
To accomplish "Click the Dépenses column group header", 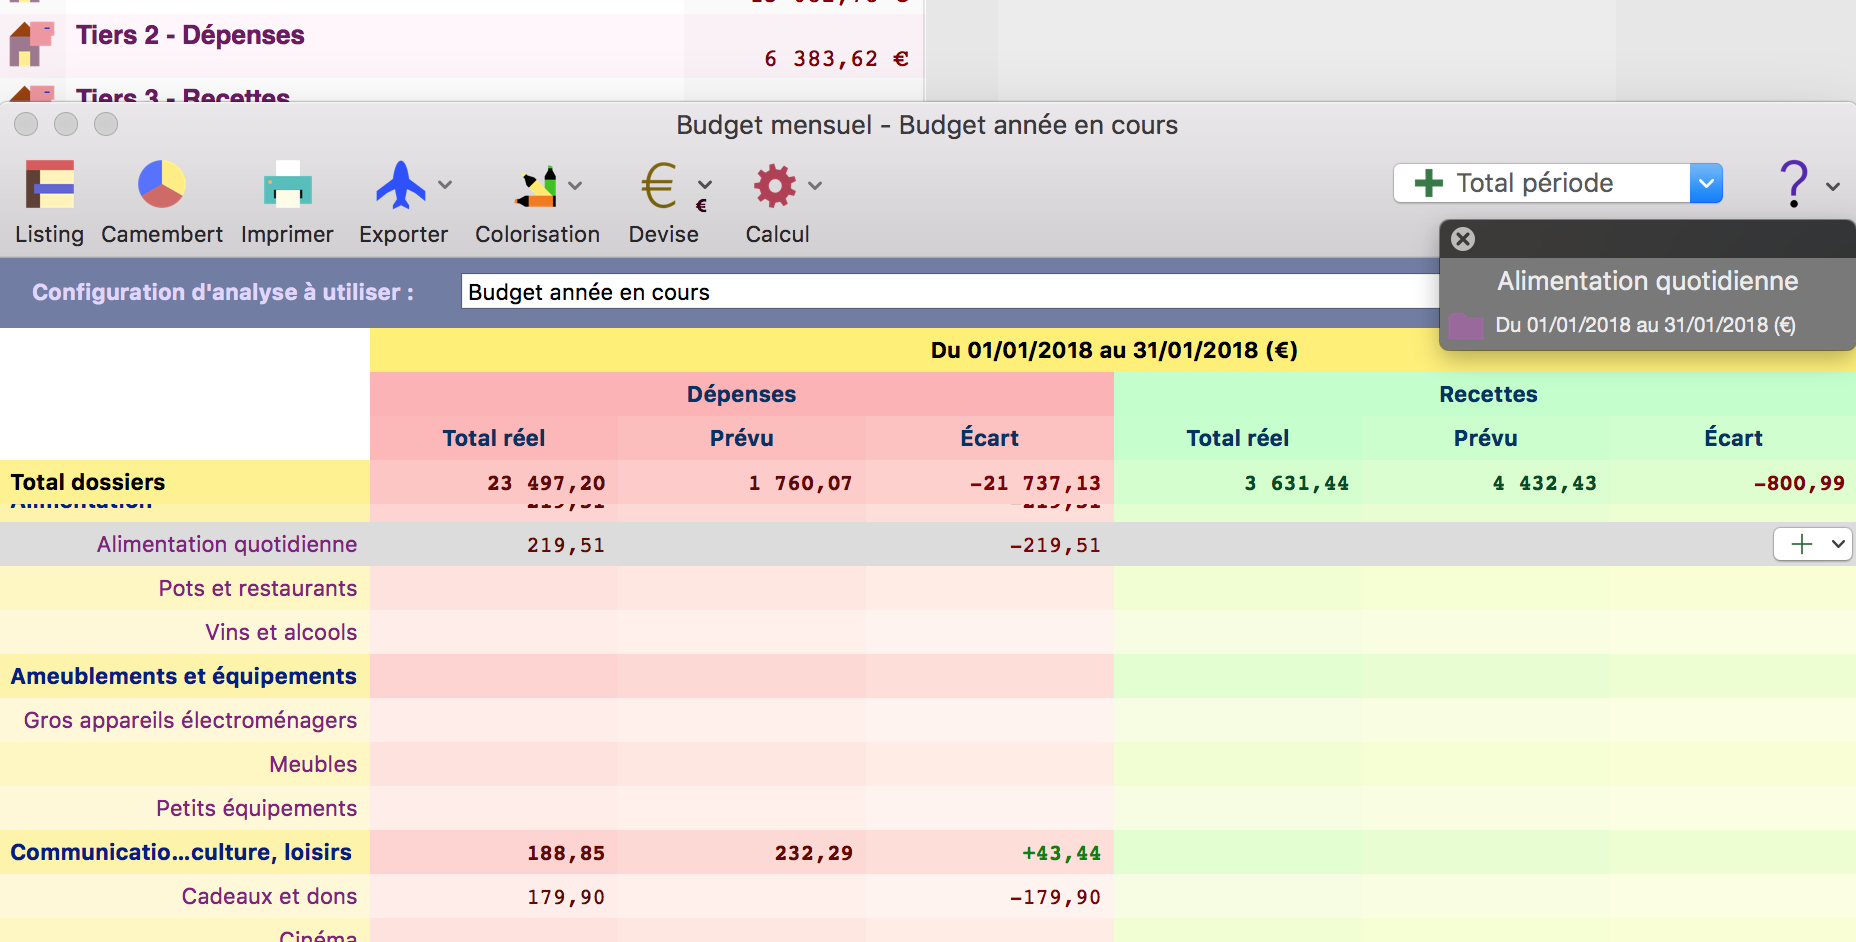I will pyautogui.click(x=742, y=394).
